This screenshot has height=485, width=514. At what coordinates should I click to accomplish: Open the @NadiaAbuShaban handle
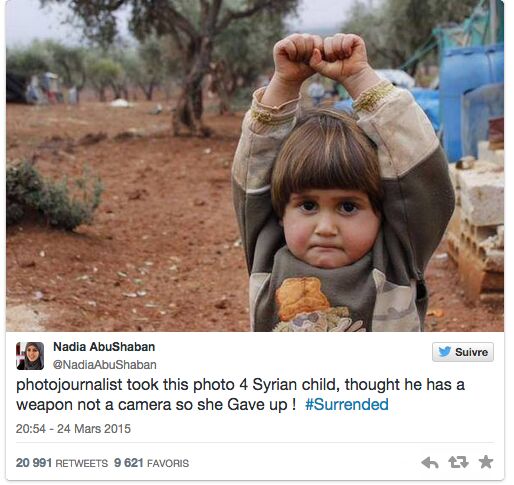click(x=105, y=365)
